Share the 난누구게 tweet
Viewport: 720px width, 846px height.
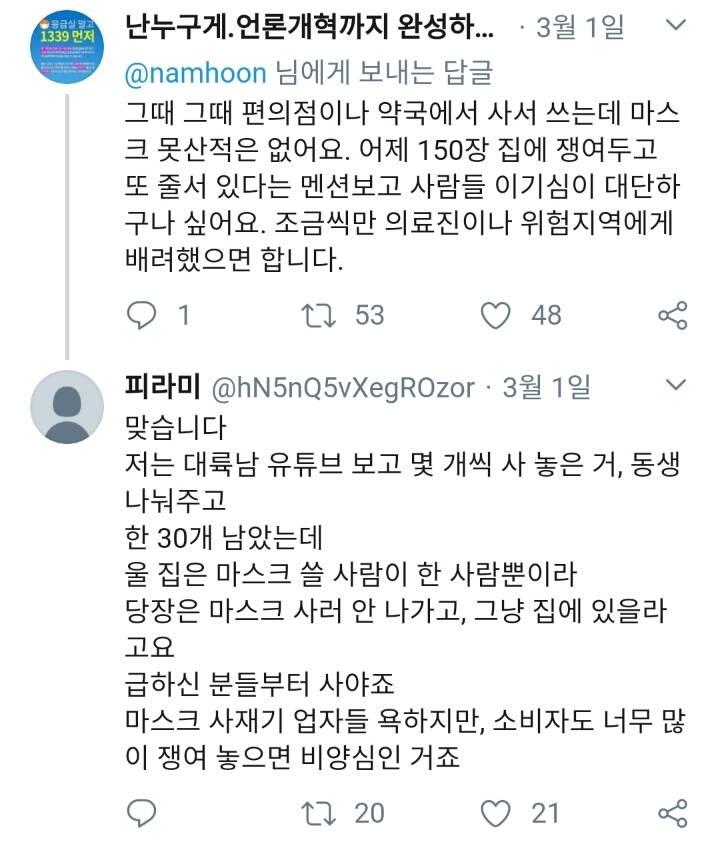pos(673,316)
